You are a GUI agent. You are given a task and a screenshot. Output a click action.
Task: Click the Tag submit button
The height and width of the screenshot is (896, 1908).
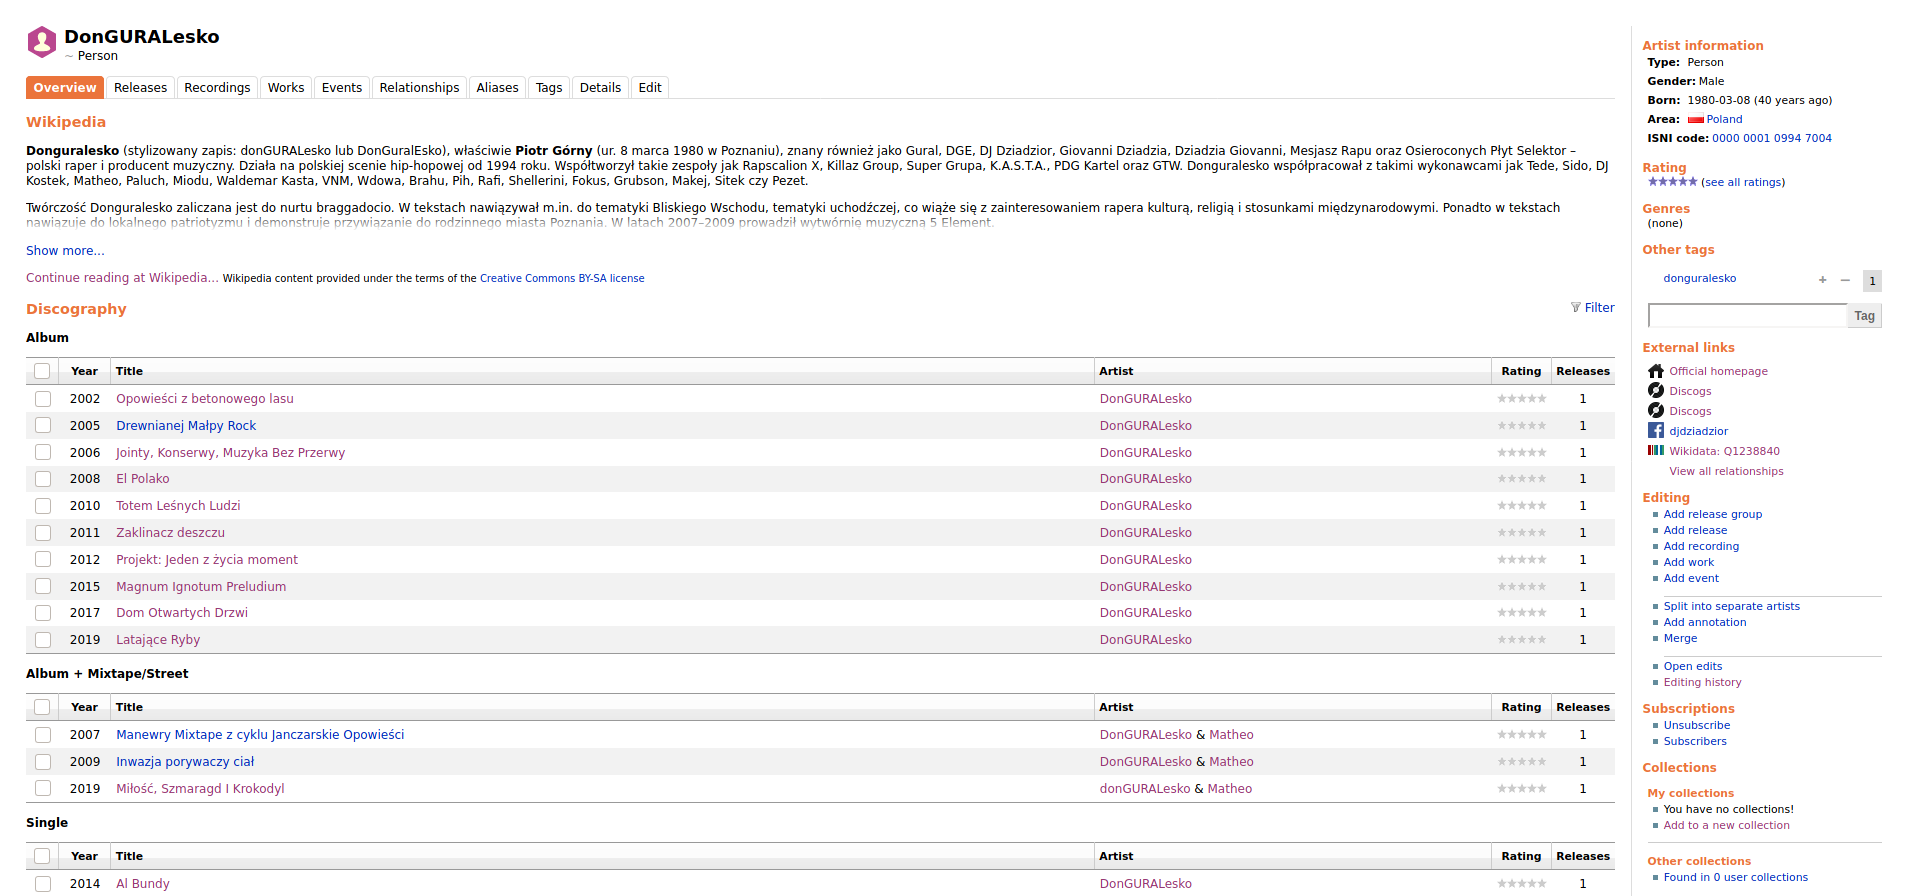pyautogui.click(x=1864, y=316)
